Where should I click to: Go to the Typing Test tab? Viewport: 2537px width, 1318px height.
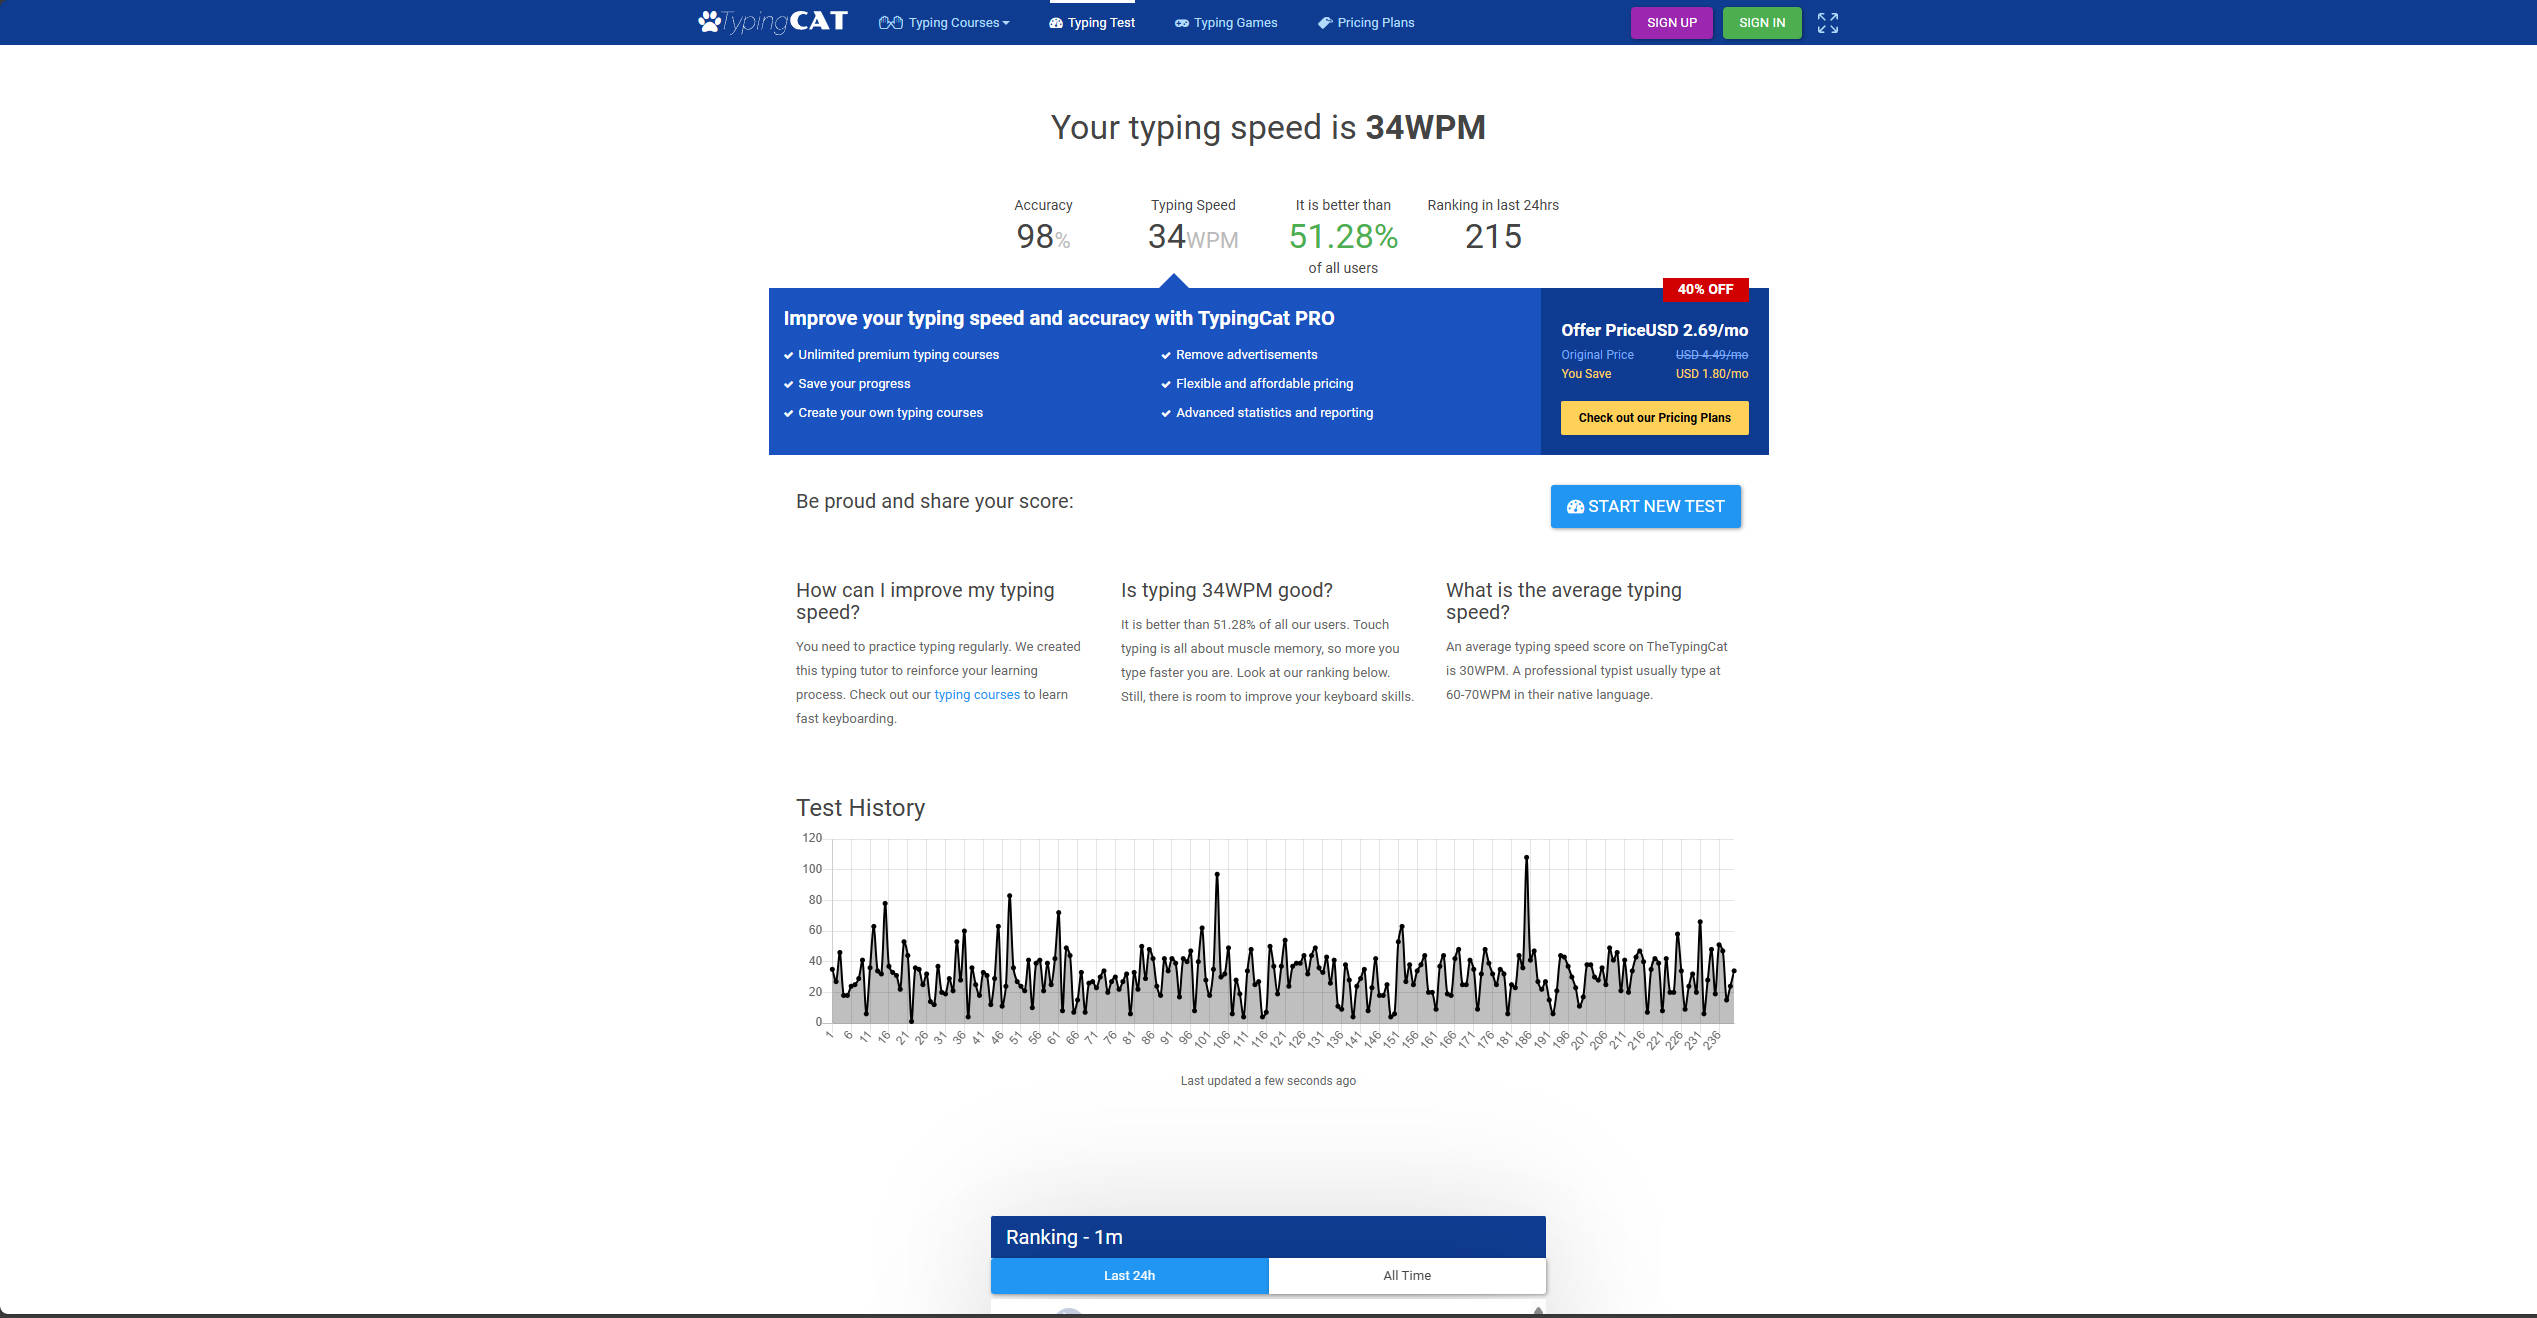tap(1091, 23)
